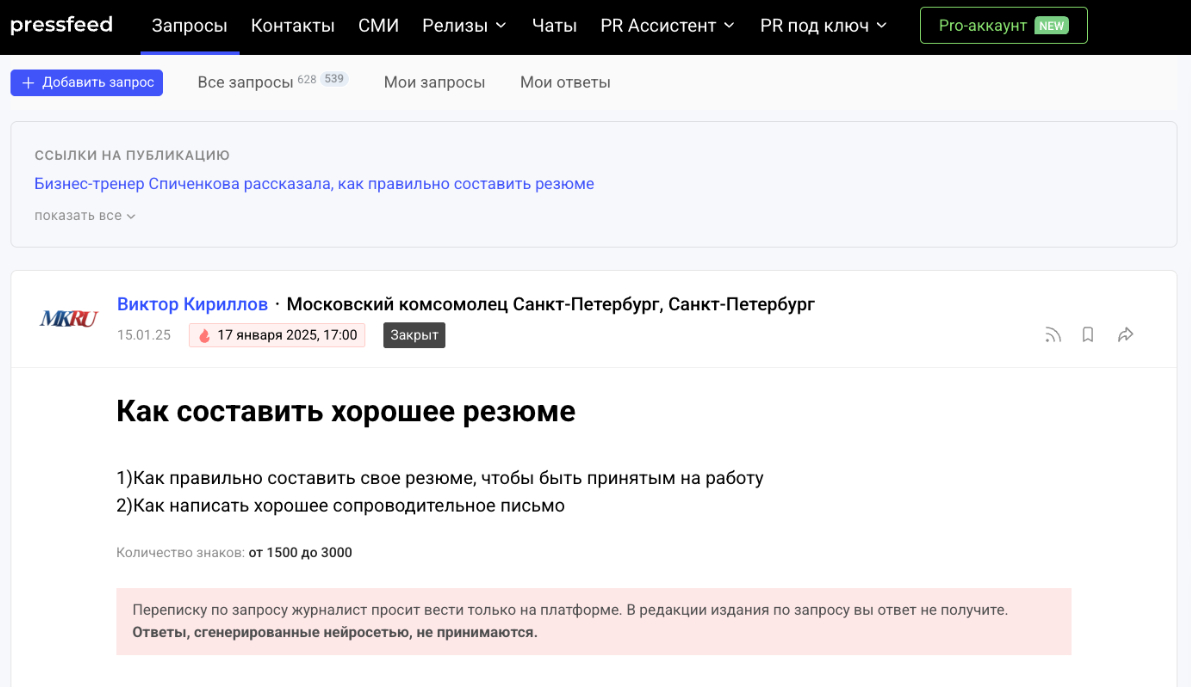The height and width of the screenshot is (691, 1191).
Task: Subscribe via the RSS feed icon
Action: (1052, 335)
